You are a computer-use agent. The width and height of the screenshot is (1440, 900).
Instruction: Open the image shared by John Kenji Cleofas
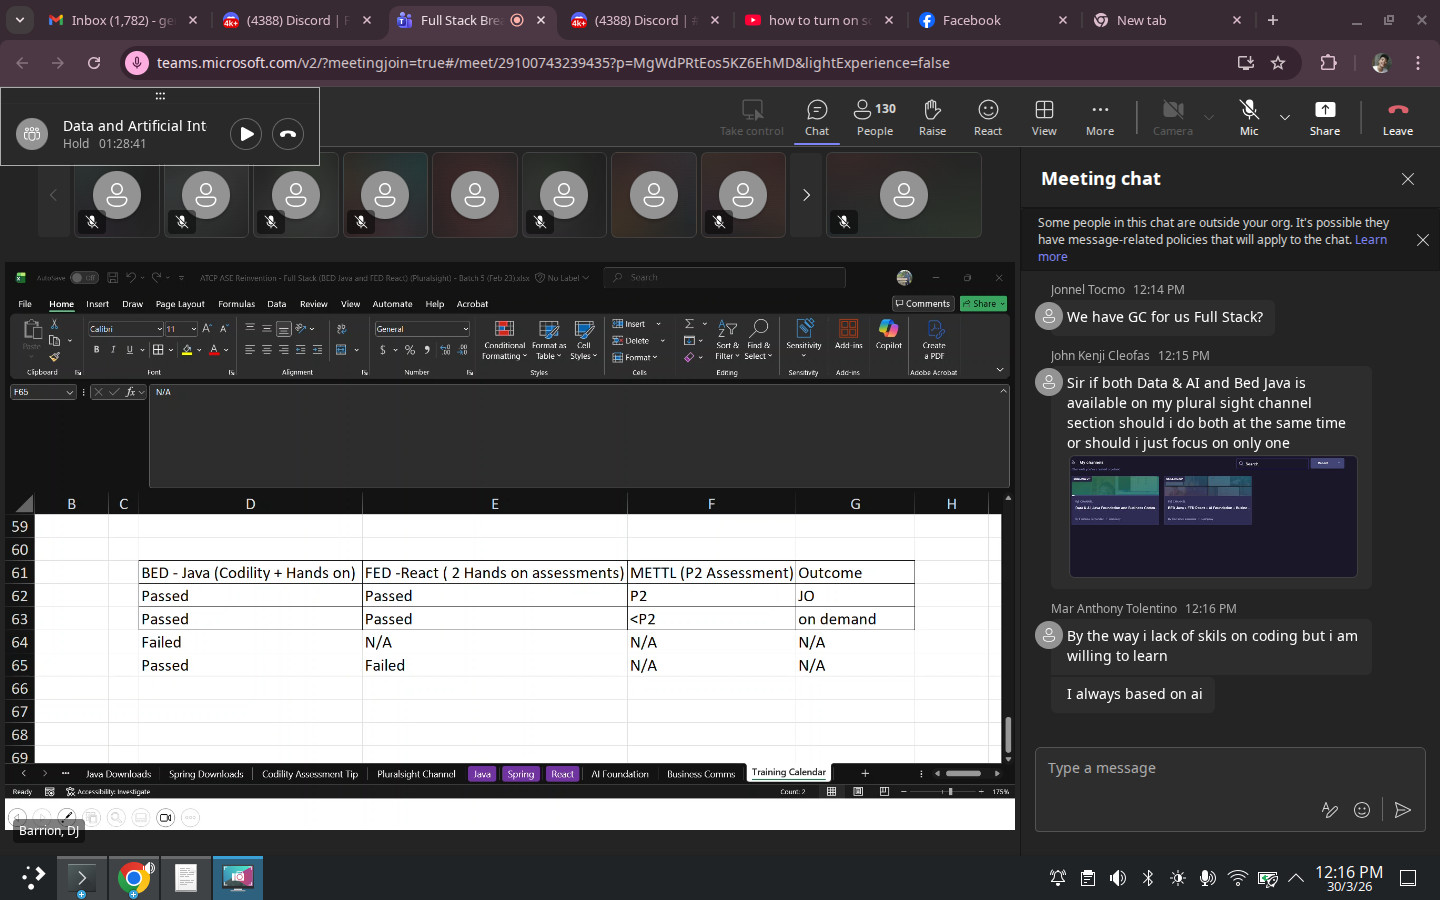(x=1213, y=517)
